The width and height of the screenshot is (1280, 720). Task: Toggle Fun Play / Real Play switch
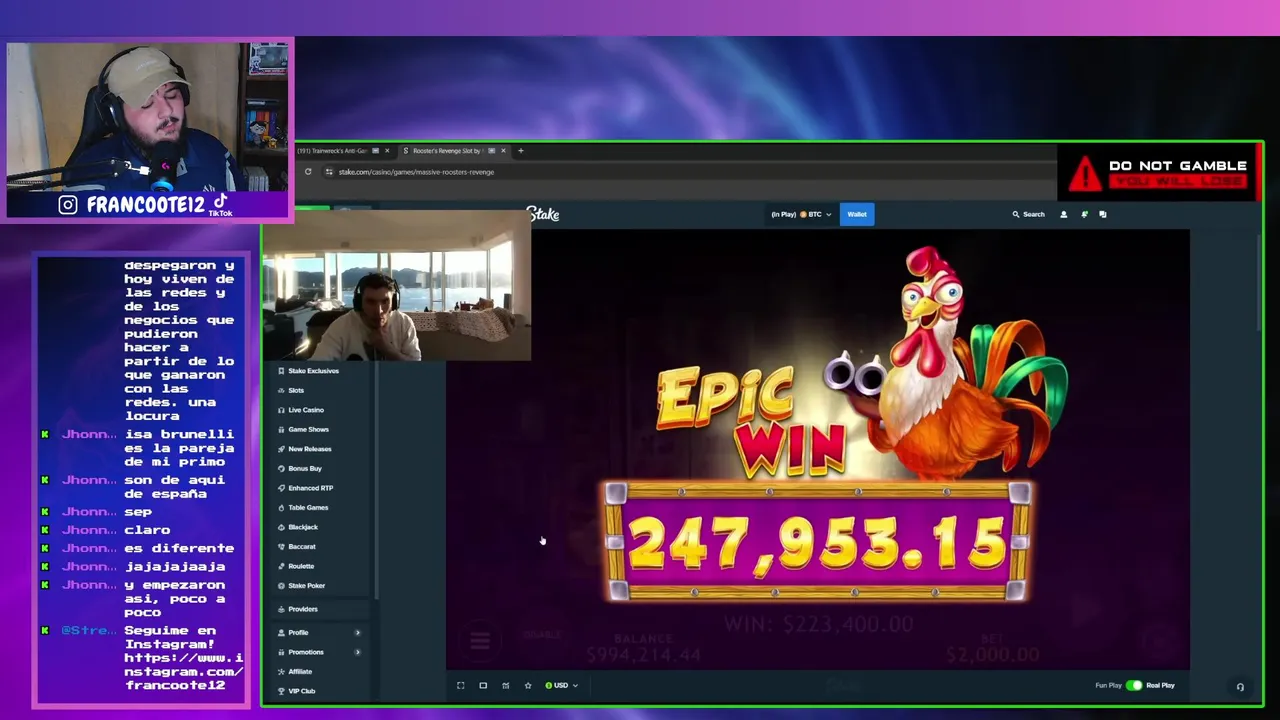click(1134, 685)
